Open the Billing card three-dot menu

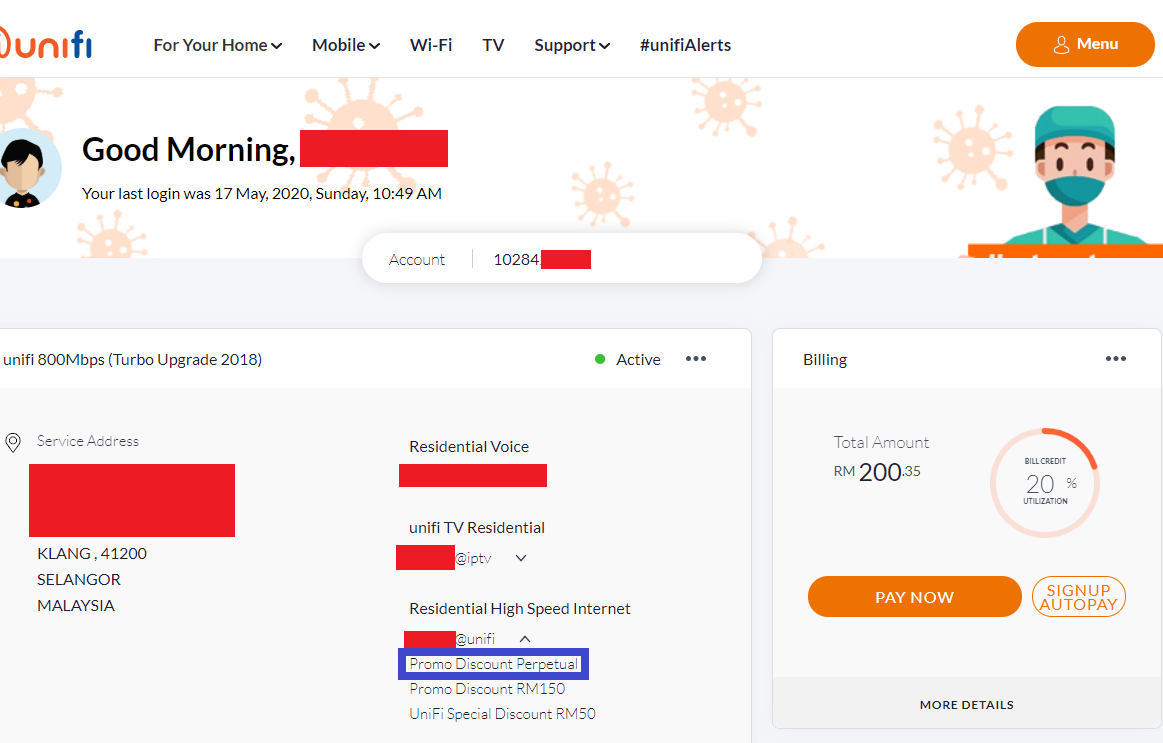point(1116,359)
